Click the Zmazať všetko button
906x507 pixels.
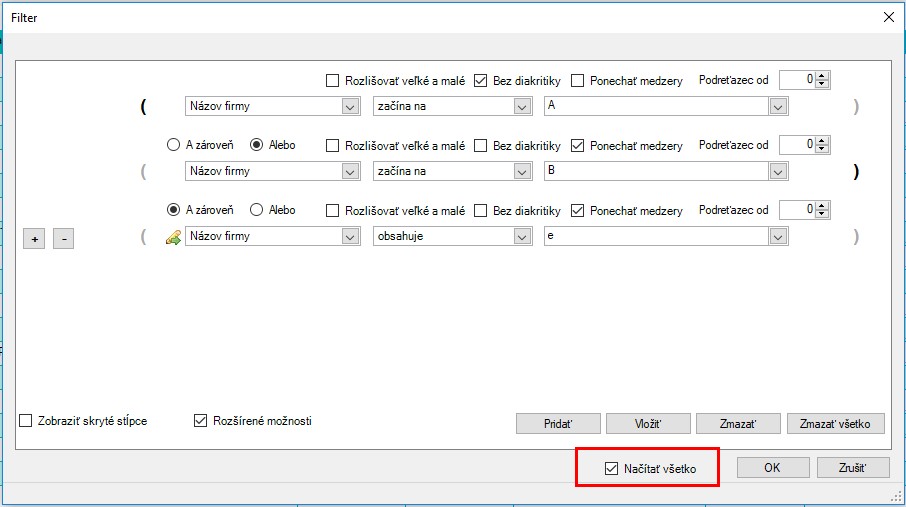click(835, 424)
